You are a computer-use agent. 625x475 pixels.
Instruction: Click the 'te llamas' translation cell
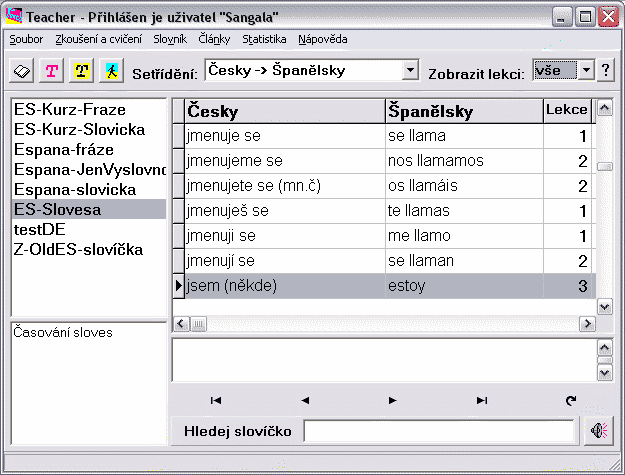(464, 211)
